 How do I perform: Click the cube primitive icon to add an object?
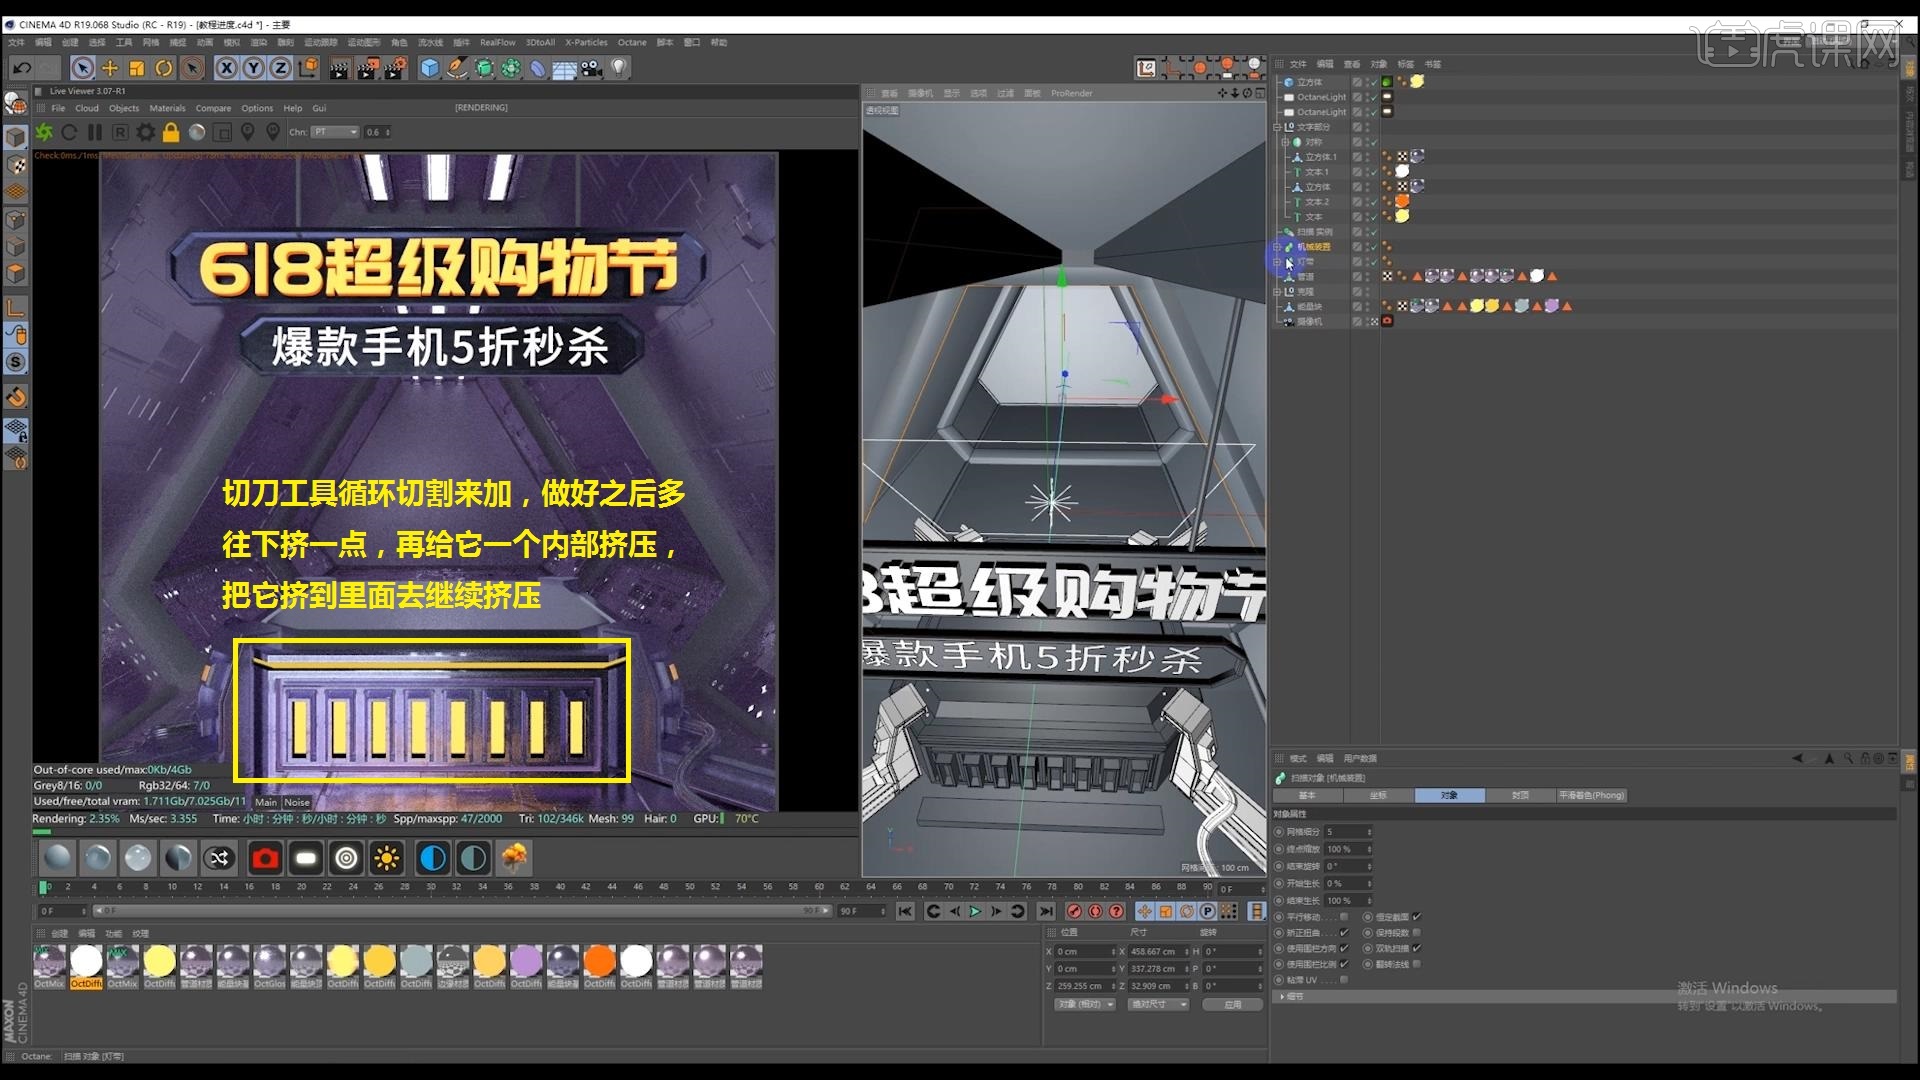(428, 67)
